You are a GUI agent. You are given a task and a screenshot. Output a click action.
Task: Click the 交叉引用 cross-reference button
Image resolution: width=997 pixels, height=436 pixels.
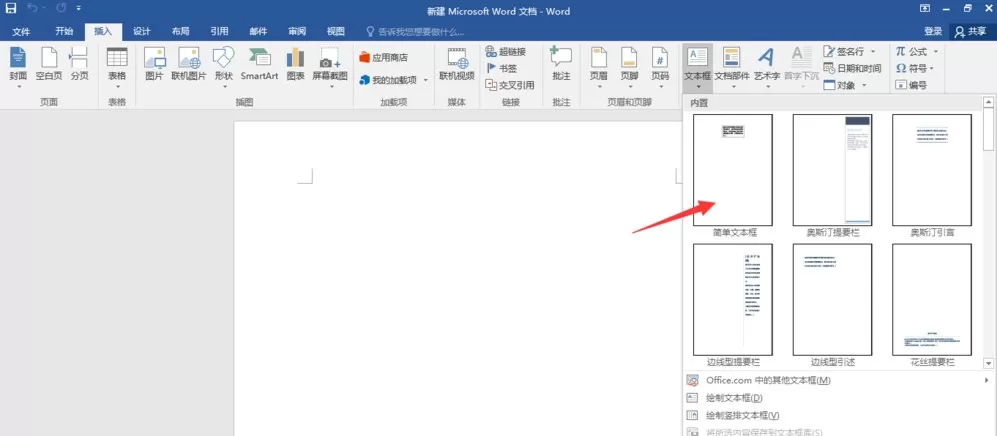(x=510, y=85)
